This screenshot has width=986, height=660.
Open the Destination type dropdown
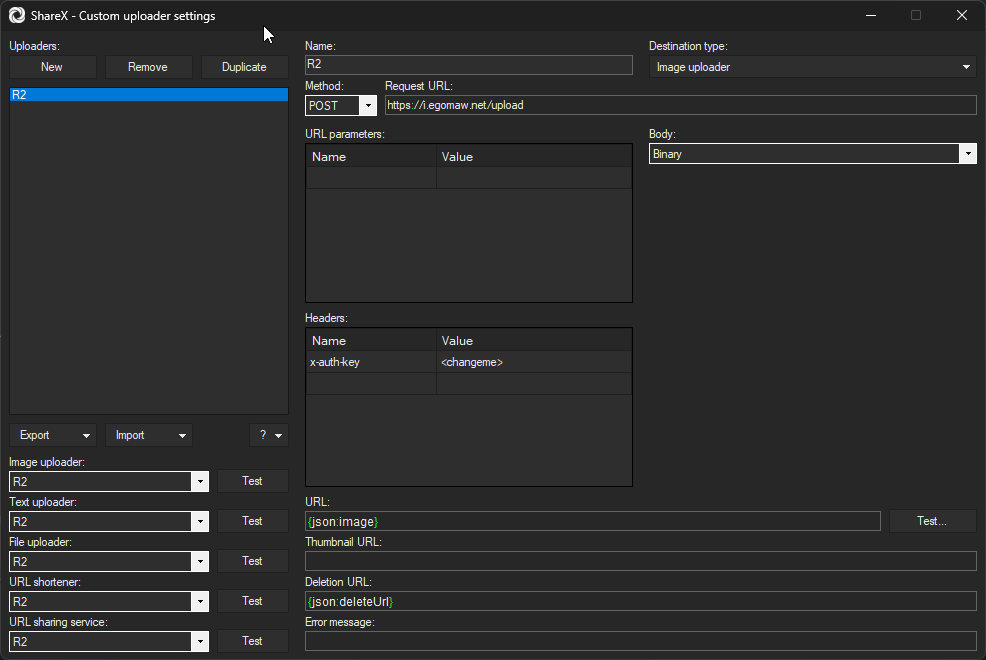pos(812,67)
